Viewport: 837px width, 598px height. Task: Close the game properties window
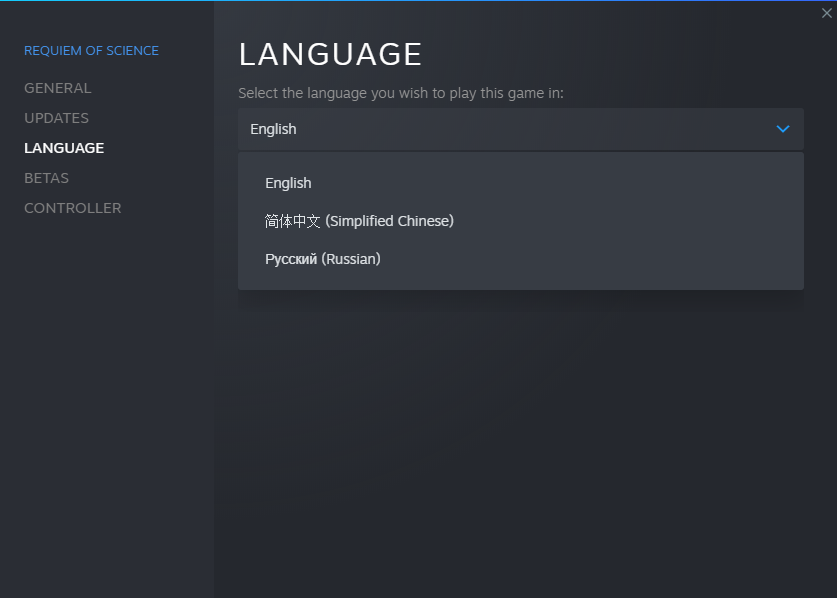tap(826, 13)
